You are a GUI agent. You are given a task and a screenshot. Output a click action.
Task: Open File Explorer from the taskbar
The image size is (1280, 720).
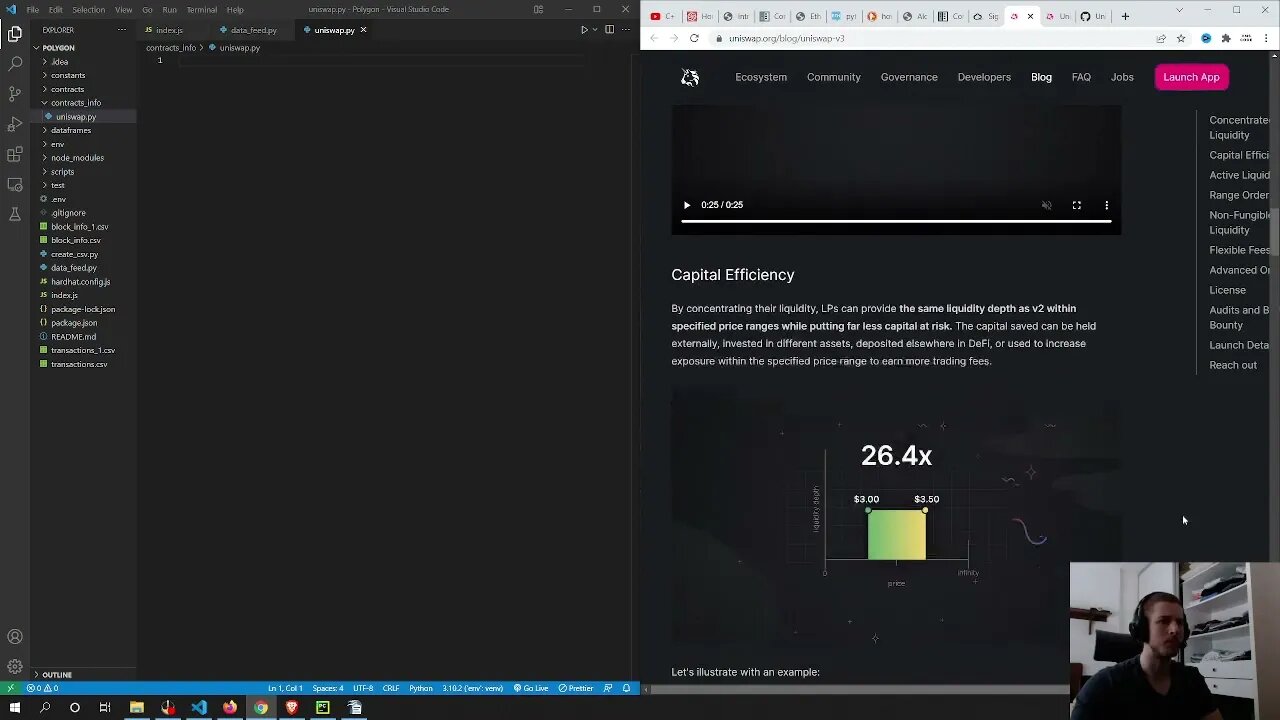tap(137, 708)
